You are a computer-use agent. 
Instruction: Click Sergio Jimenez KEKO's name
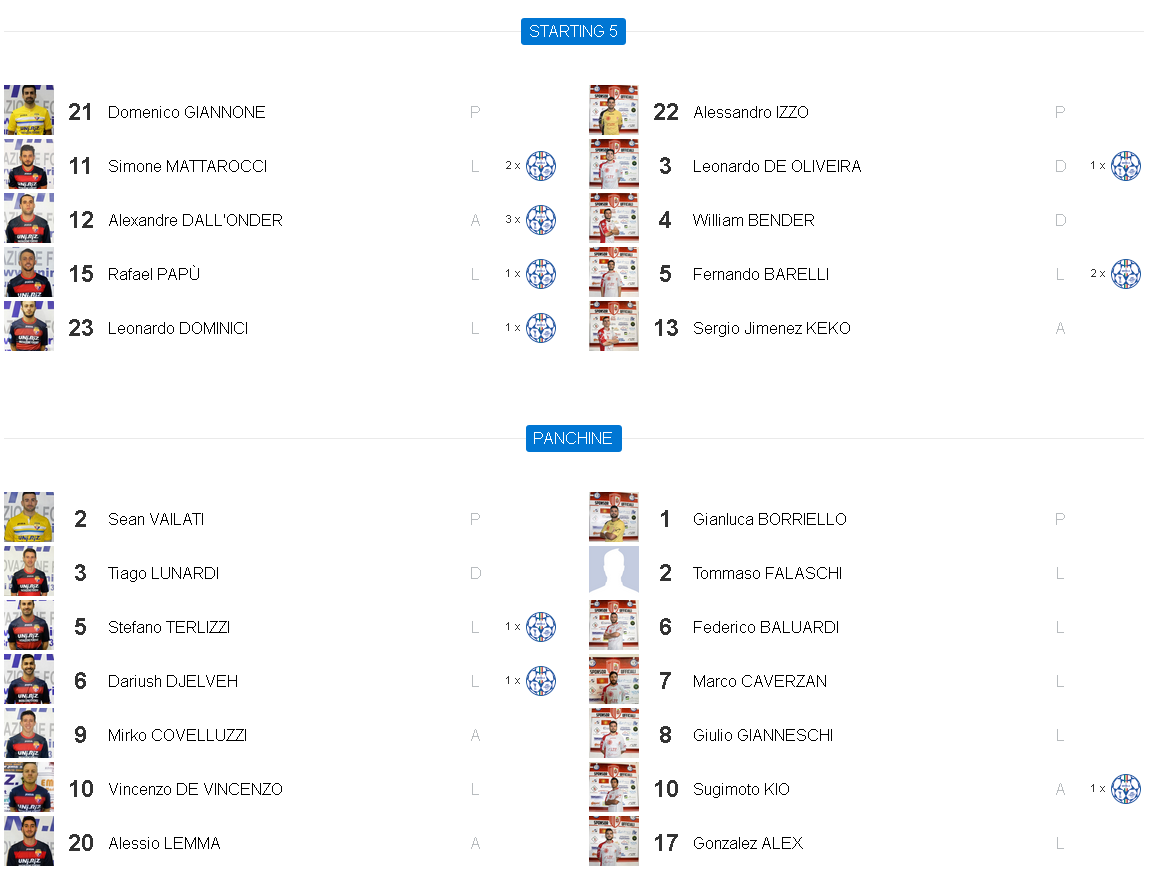[x=772, y=328]
